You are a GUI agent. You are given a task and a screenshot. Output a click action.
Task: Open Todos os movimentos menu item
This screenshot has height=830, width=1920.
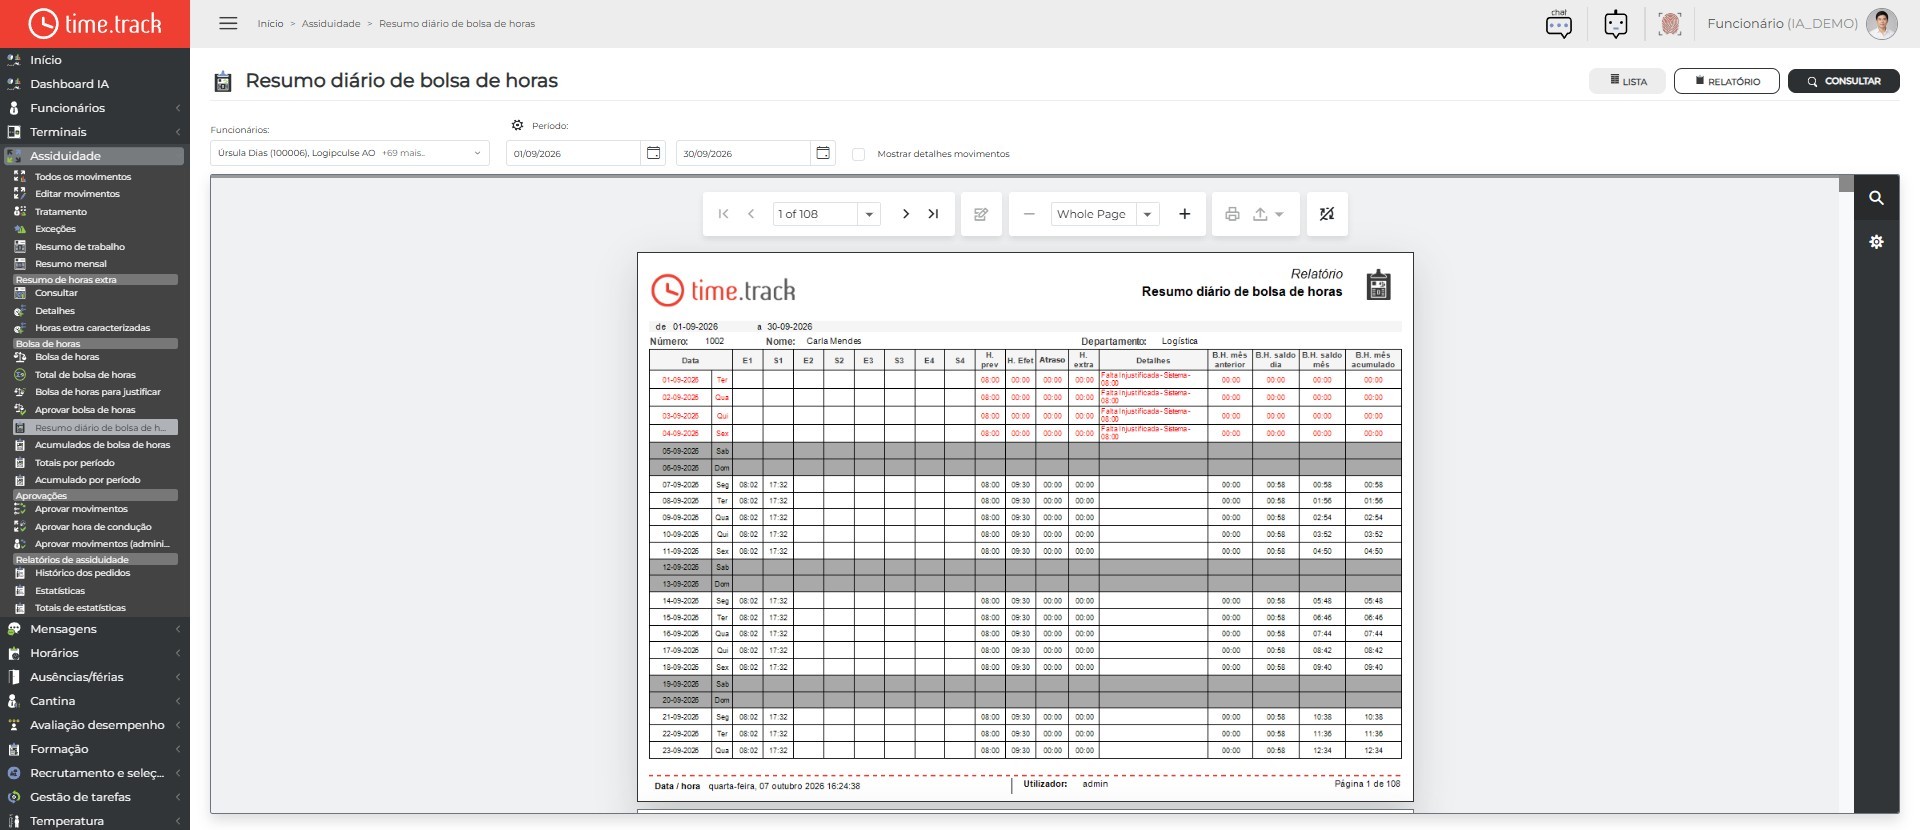click(x=83, y=177)
